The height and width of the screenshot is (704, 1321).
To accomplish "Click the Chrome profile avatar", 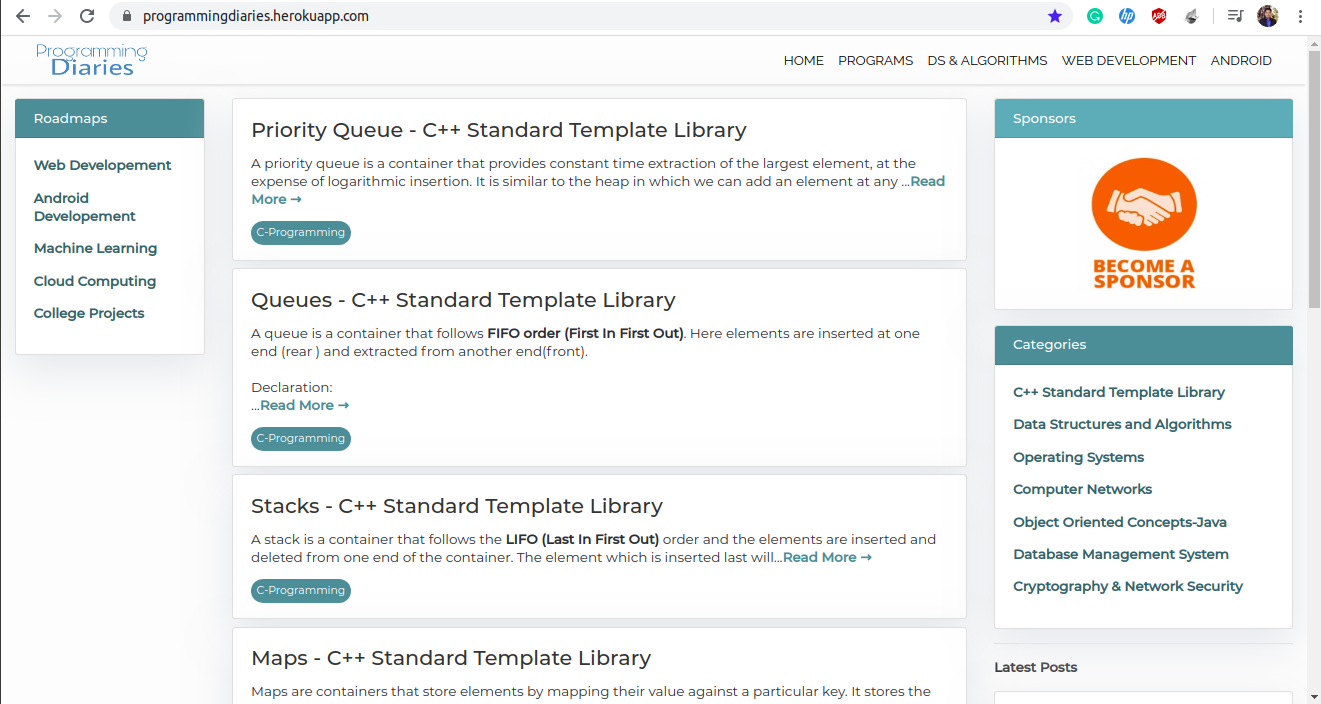I will pos(1267,16).
